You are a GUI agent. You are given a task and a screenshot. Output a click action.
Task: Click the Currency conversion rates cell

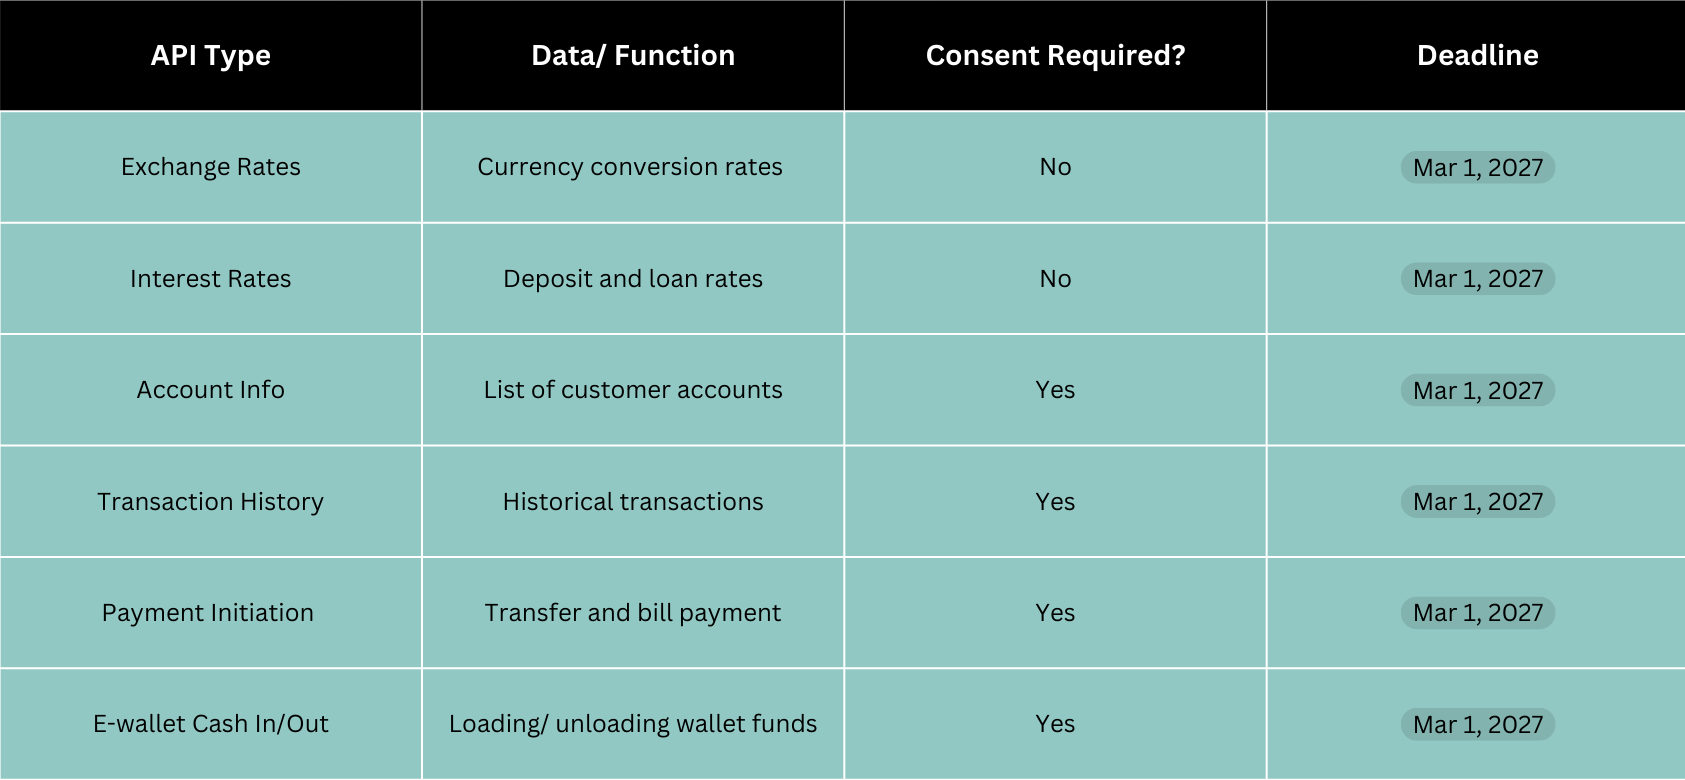coord(630,167)
